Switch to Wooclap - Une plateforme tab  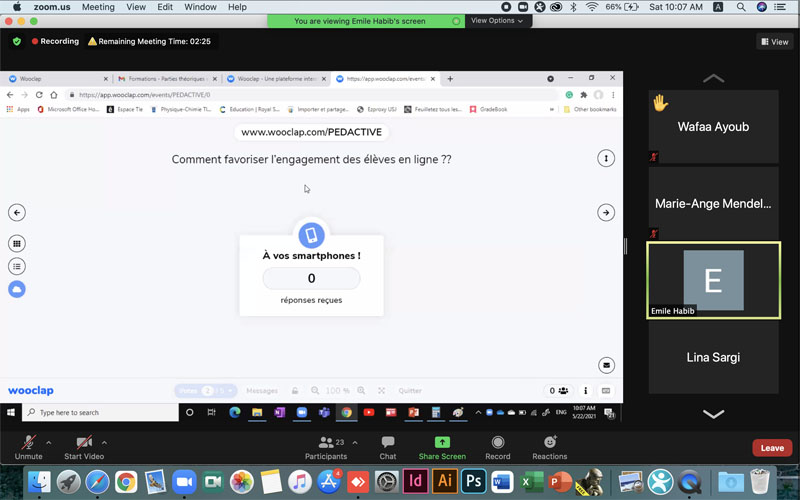click(x=276, y=79)
